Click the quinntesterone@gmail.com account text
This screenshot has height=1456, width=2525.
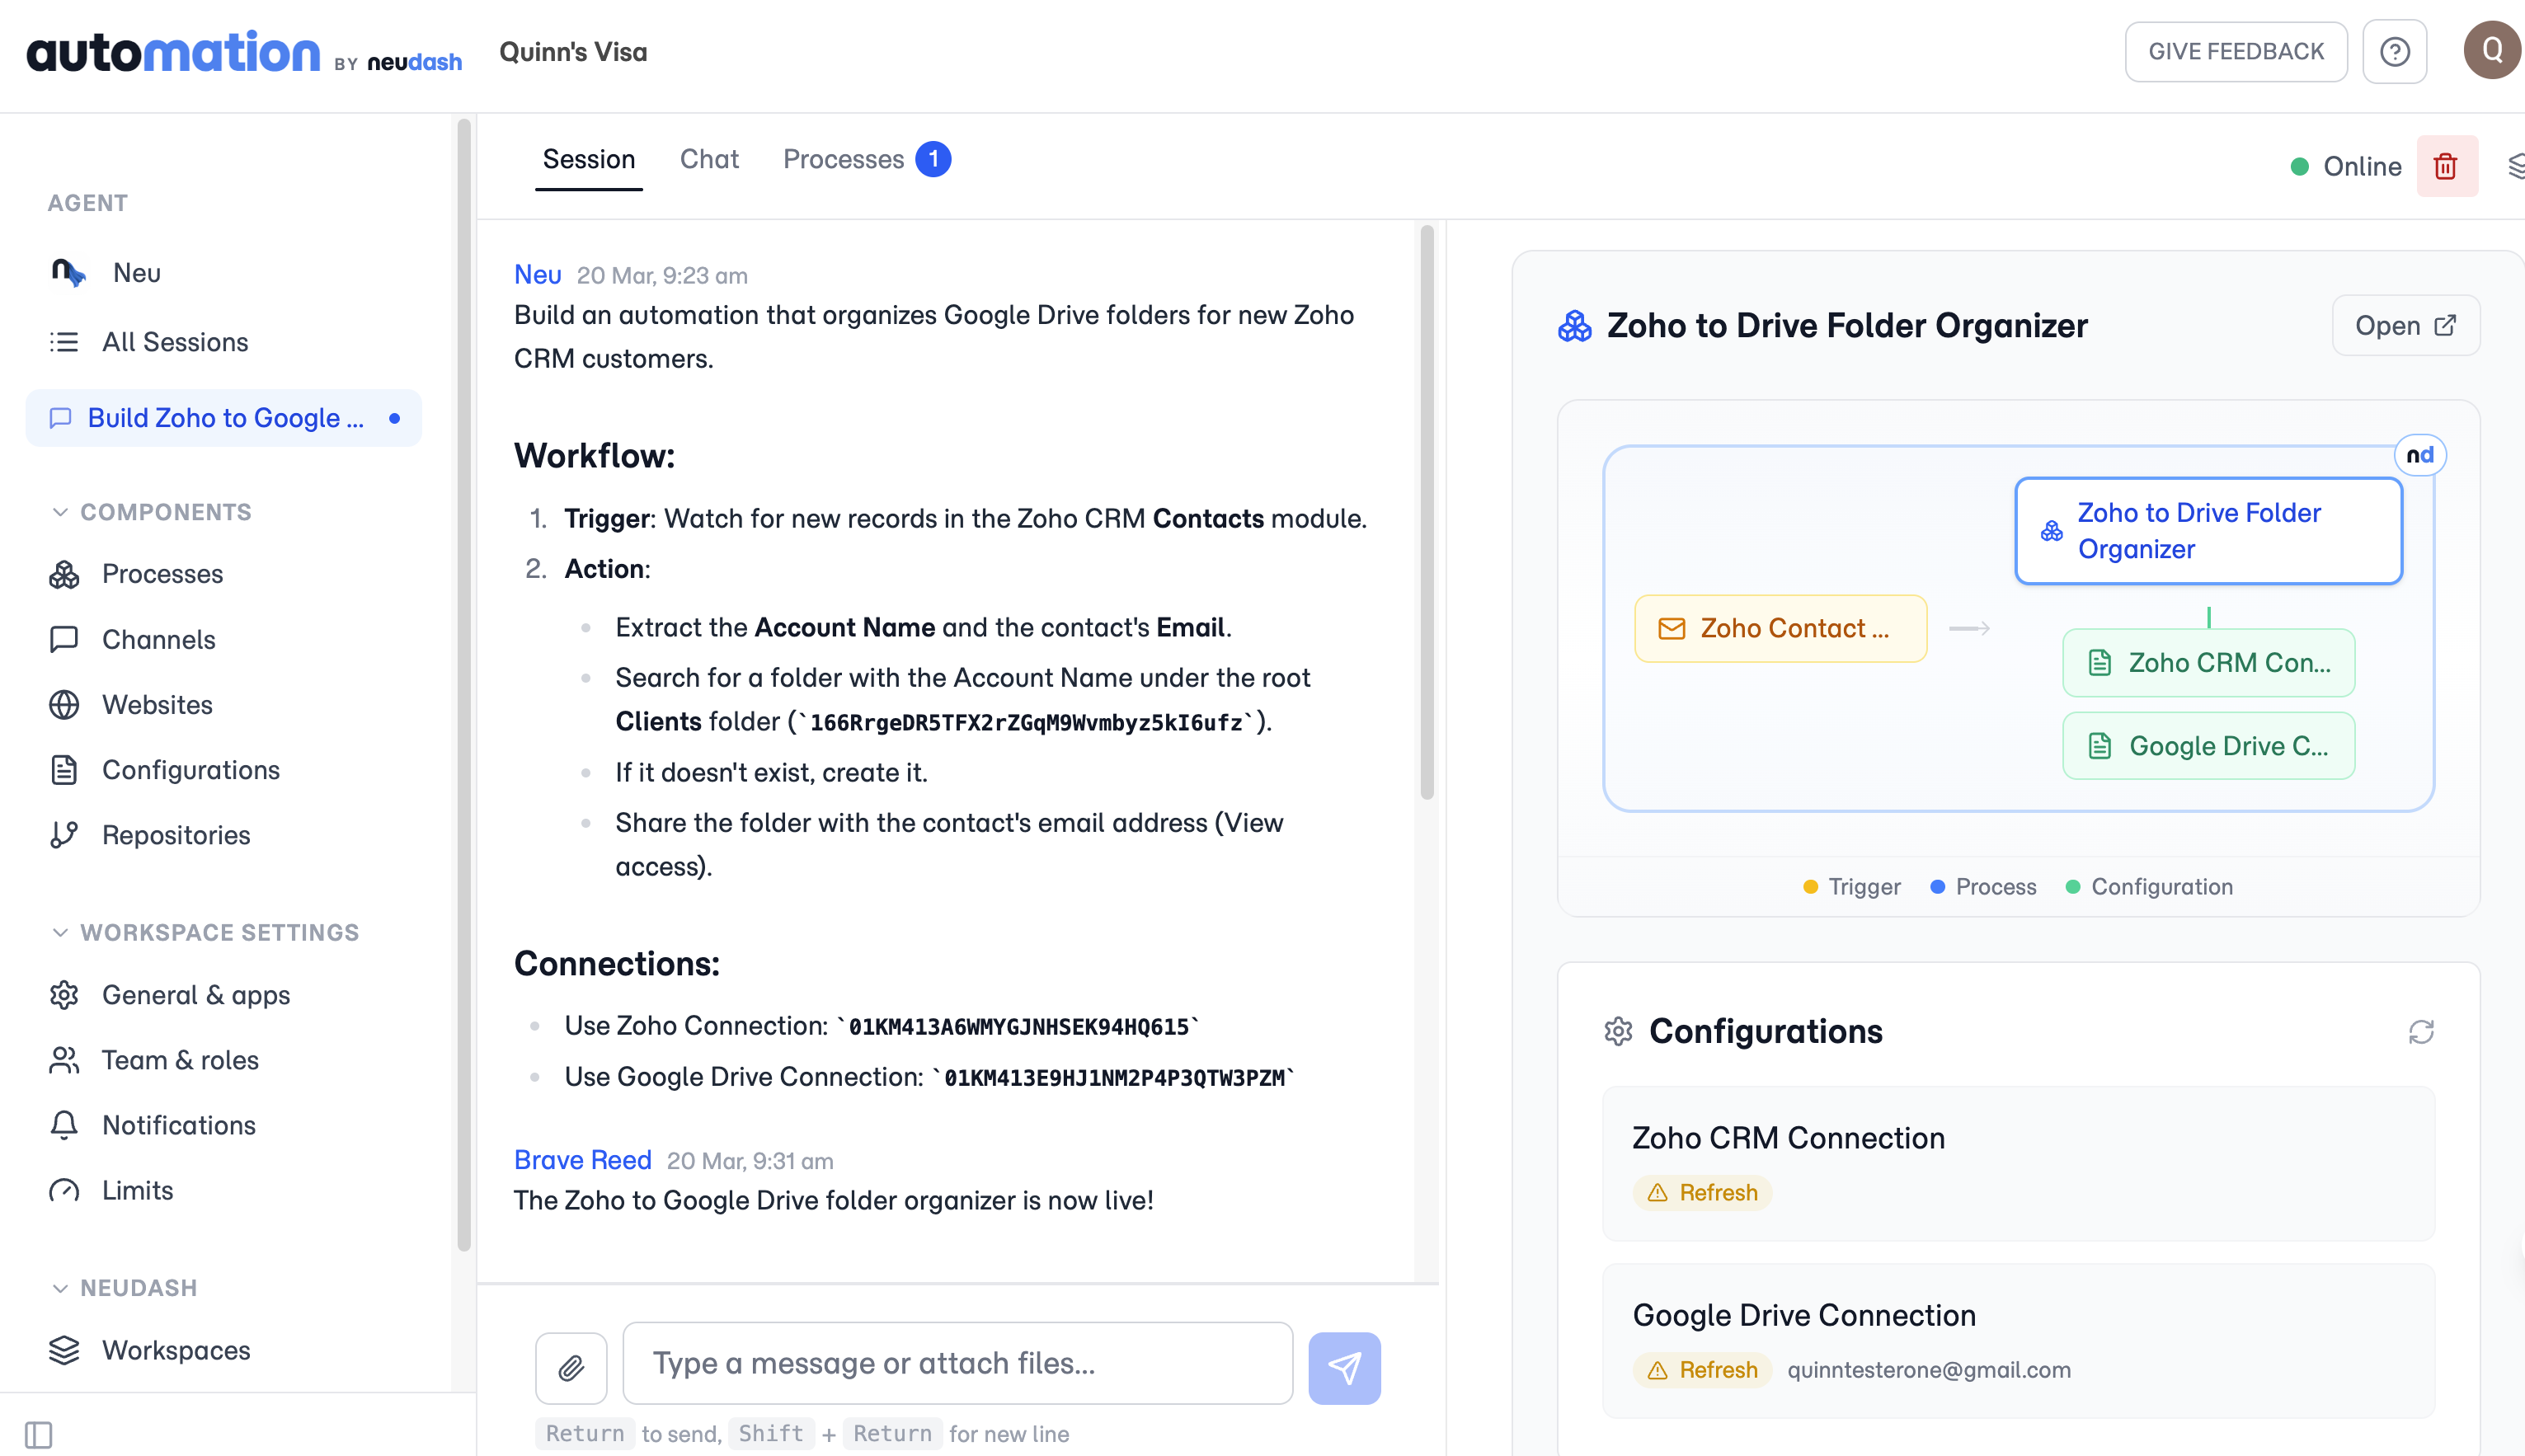[x=1929, y=1370]
